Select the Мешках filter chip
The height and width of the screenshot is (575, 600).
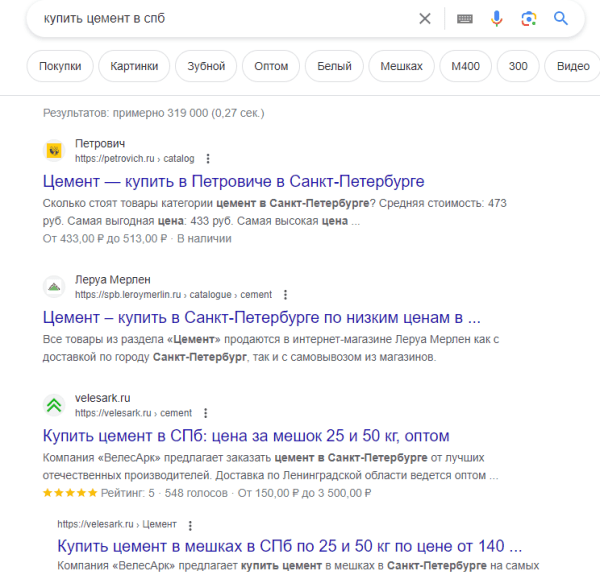[x=401, y=66]
